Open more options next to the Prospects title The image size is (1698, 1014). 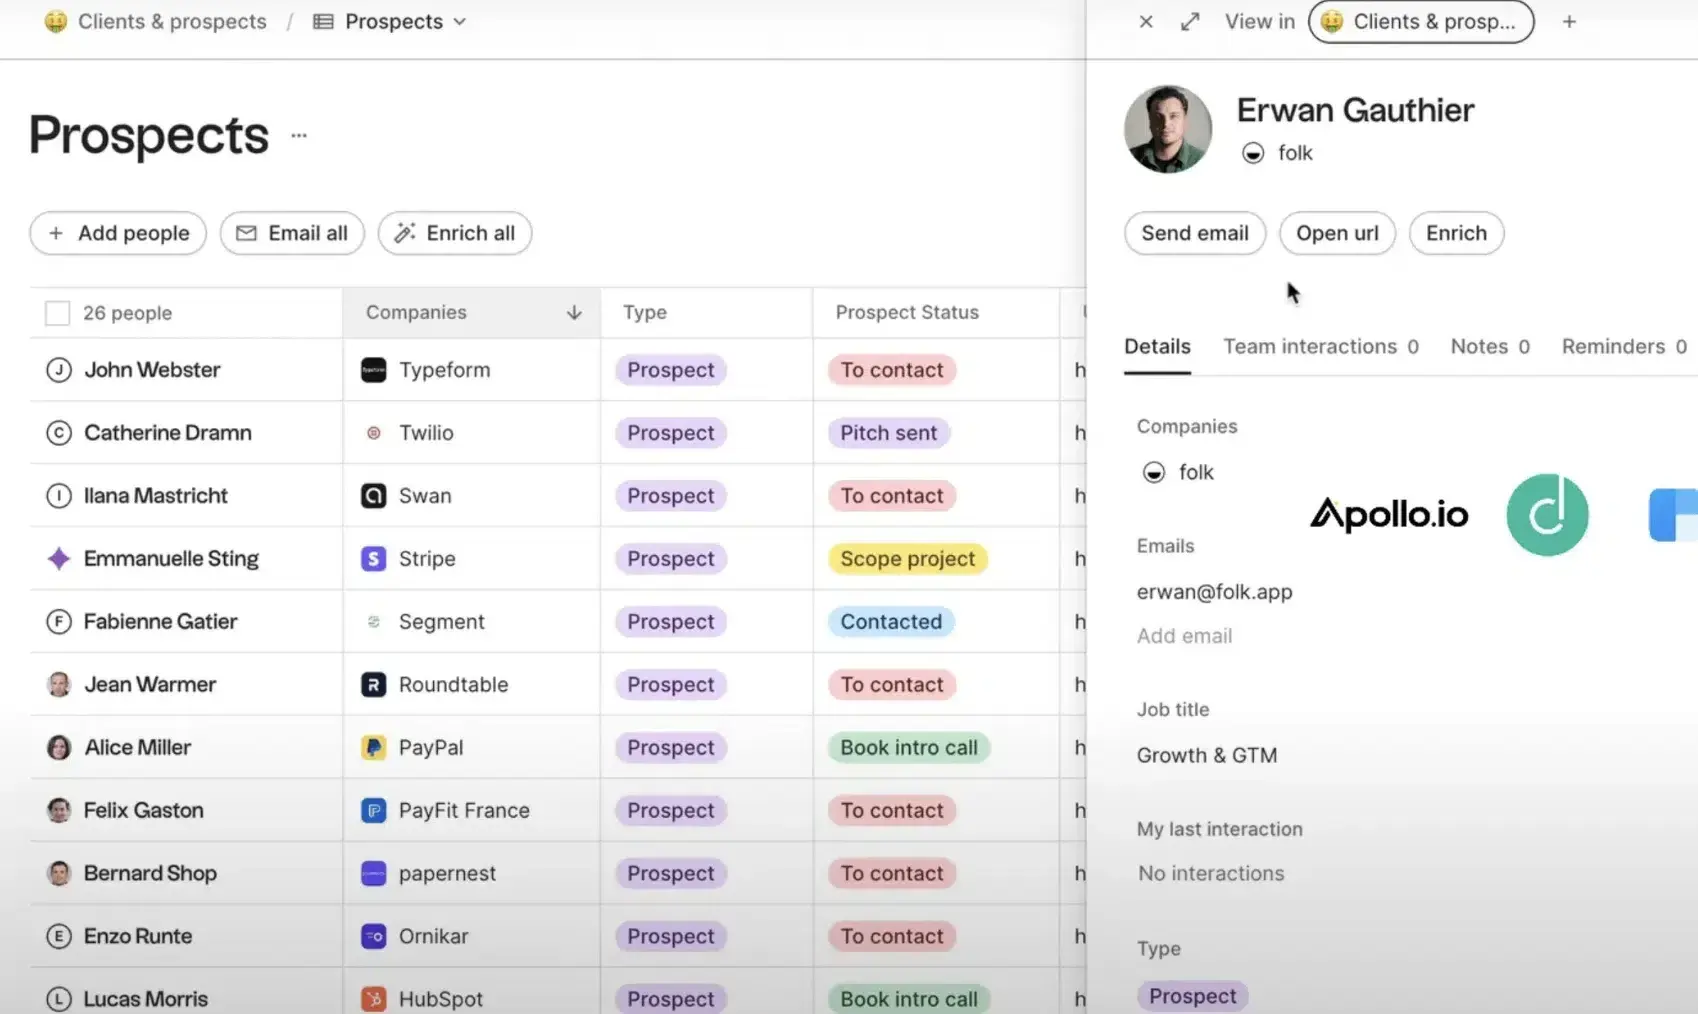(298, 134)
